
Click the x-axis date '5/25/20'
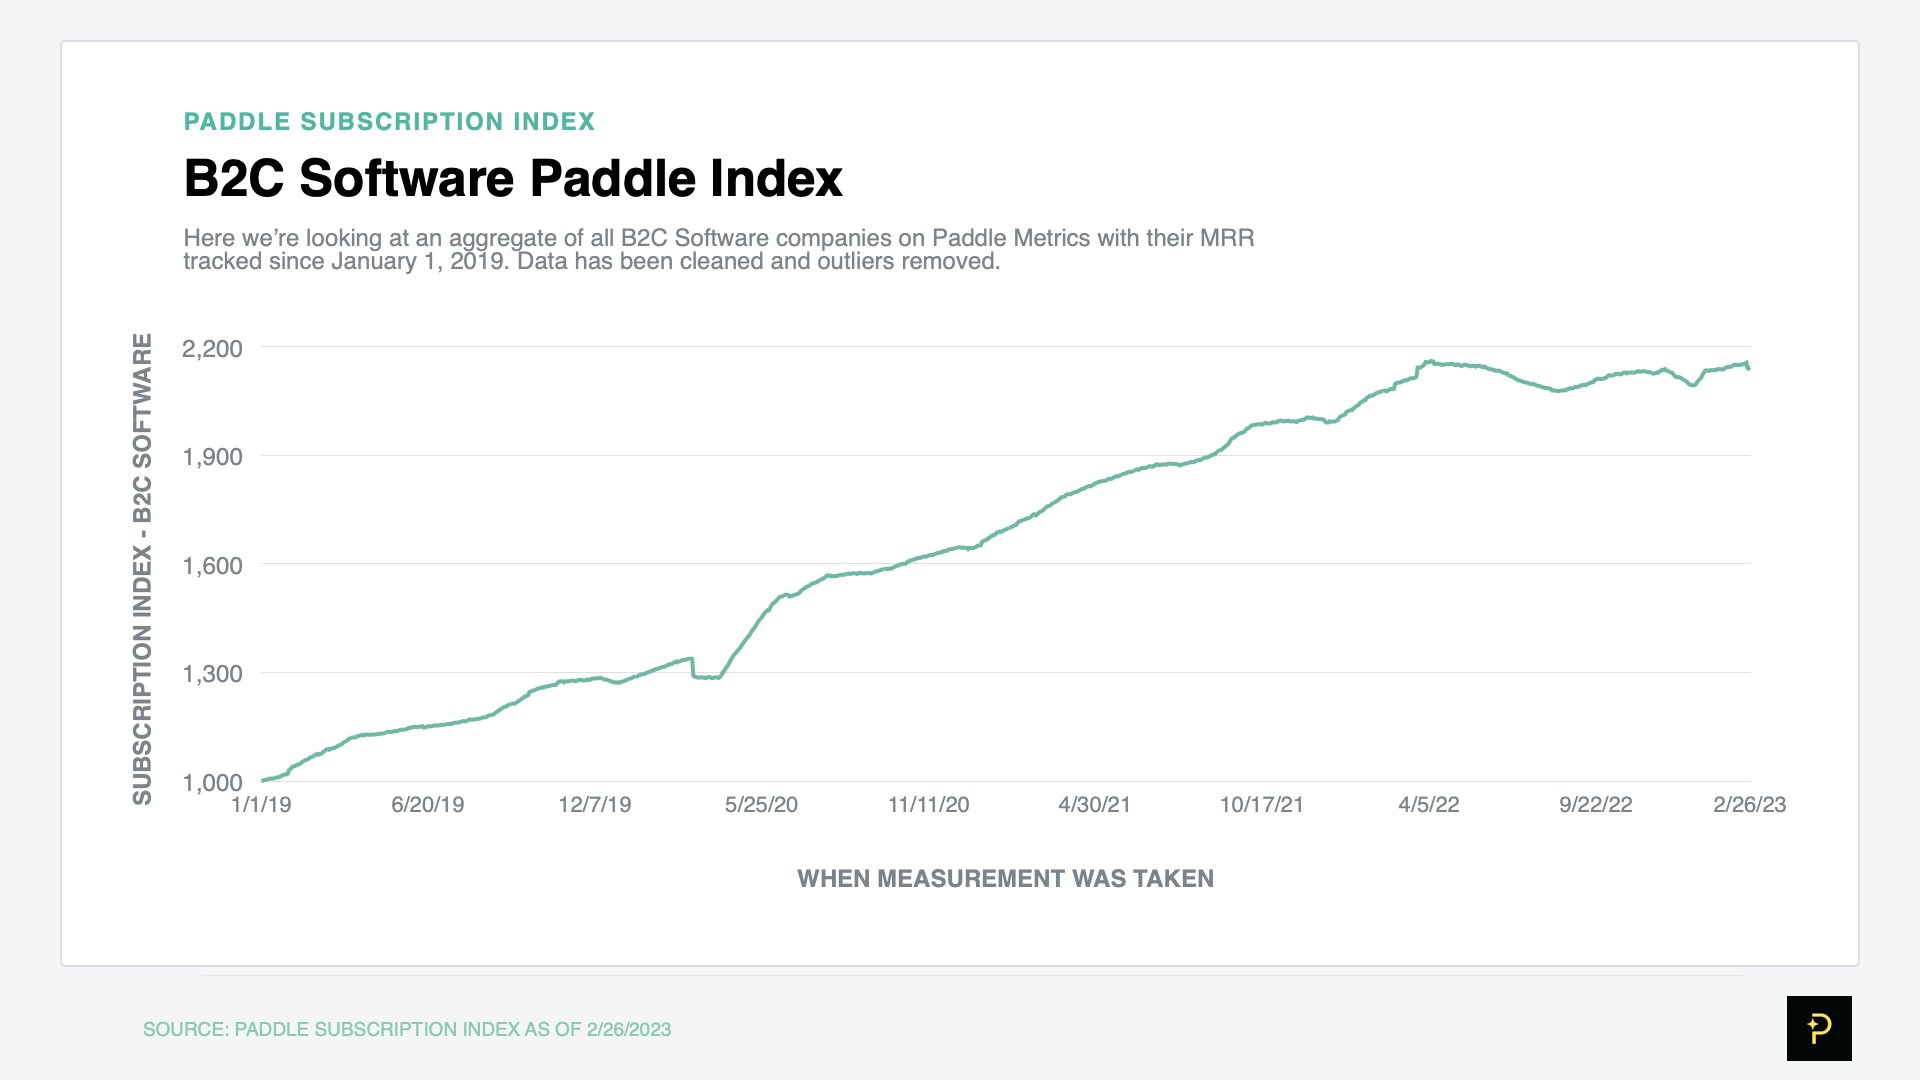click(x=761, y=805)
